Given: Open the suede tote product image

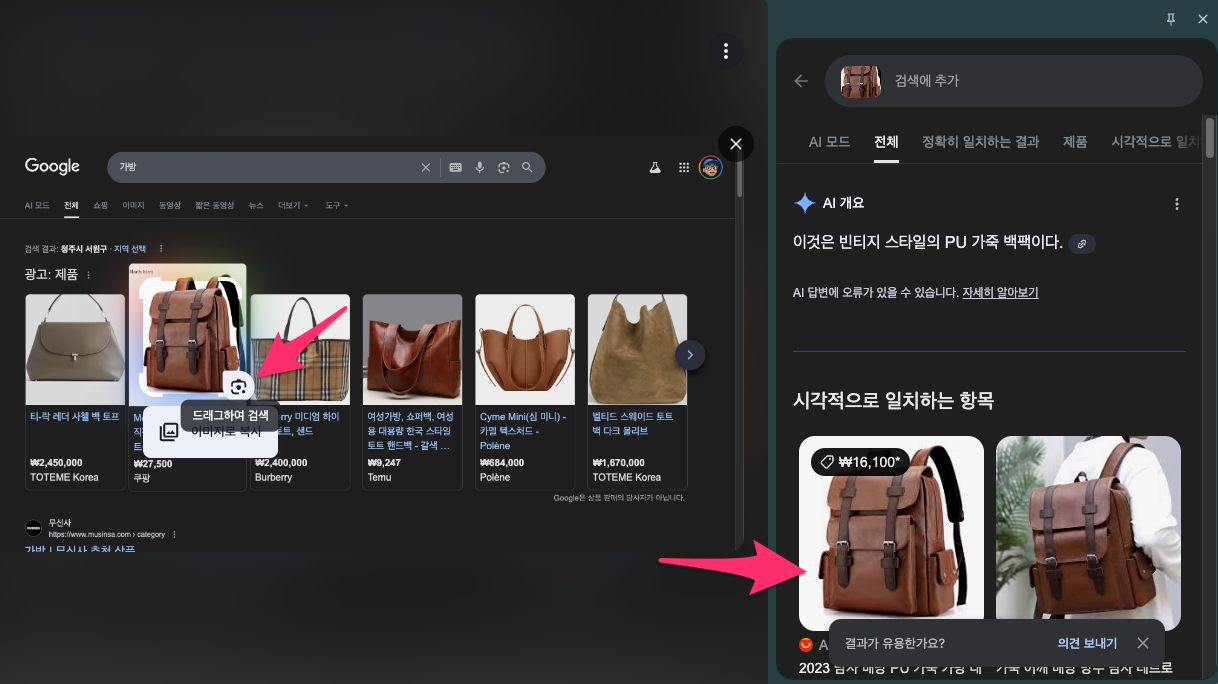Looking at the screenshot, I should (x=637, y=349).
